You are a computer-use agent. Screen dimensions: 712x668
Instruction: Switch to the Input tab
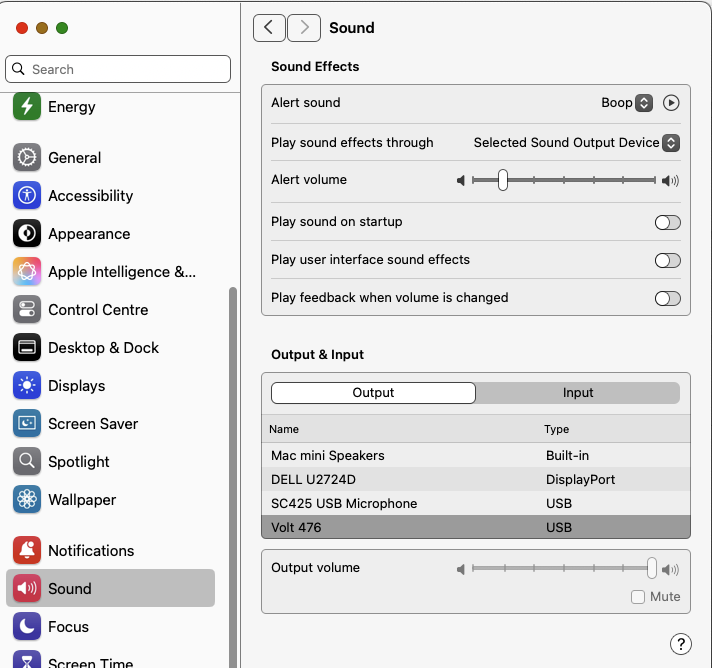point(578,393)
